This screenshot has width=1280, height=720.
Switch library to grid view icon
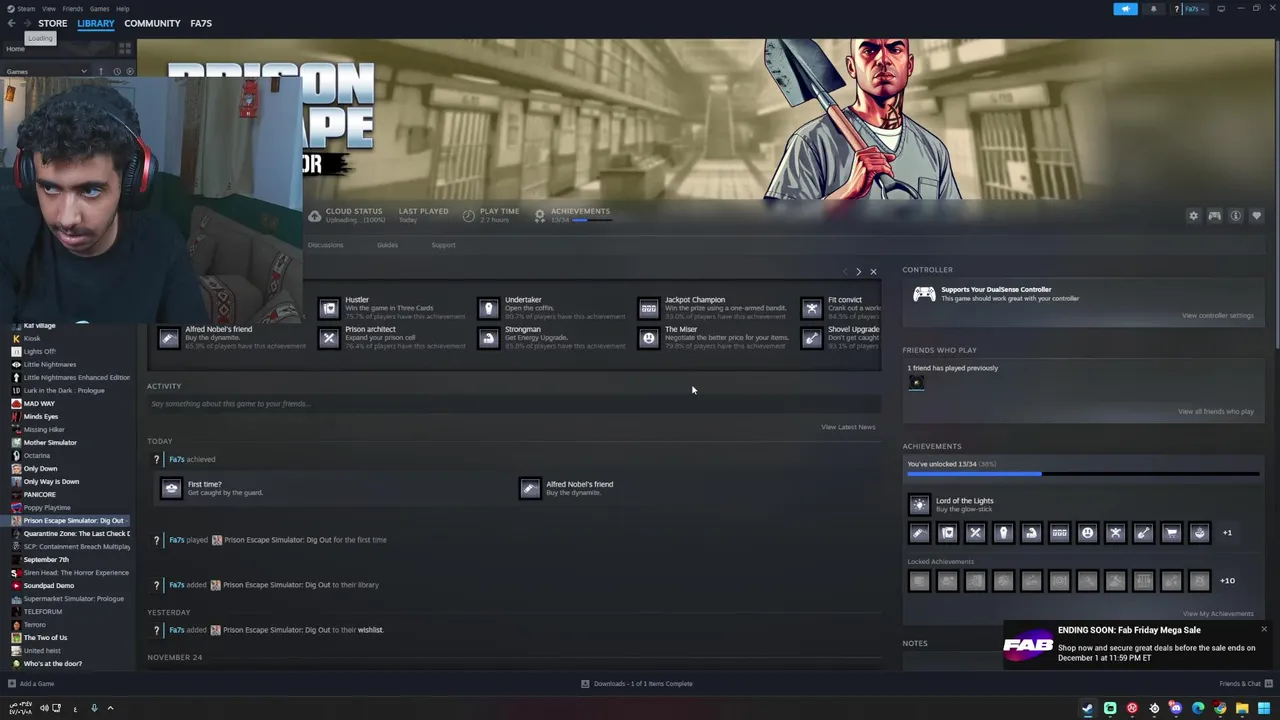click(125, 48)
